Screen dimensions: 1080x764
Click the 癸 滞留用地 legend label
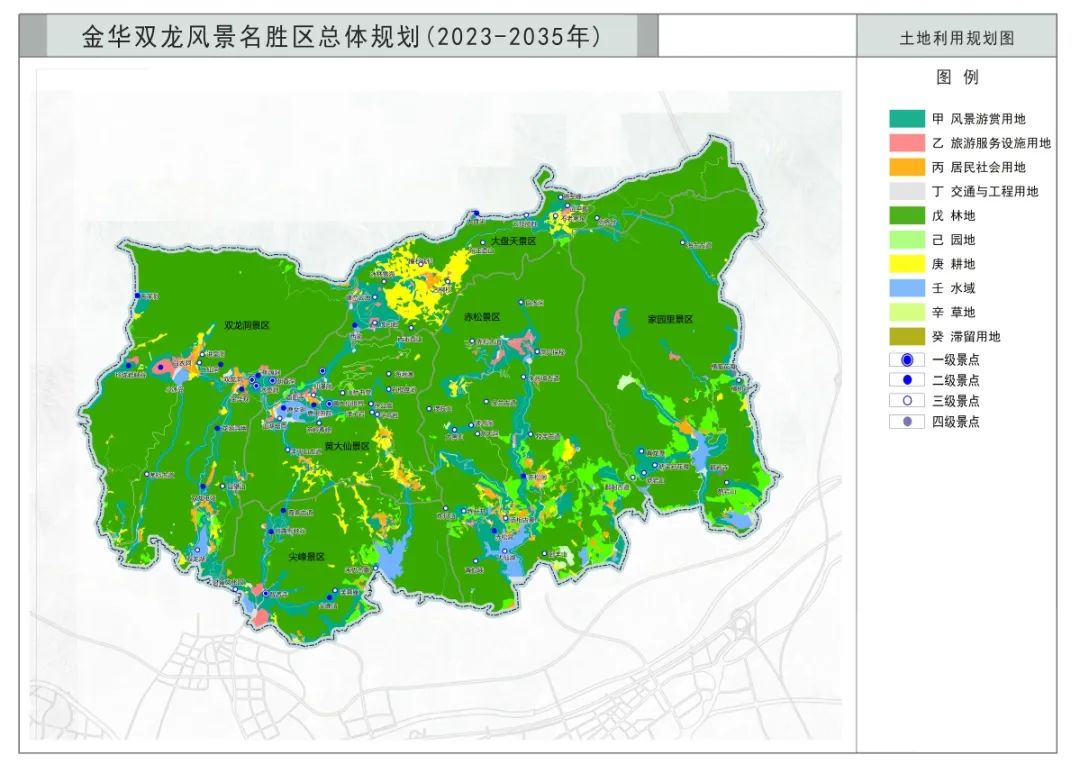tap(966, 336)
